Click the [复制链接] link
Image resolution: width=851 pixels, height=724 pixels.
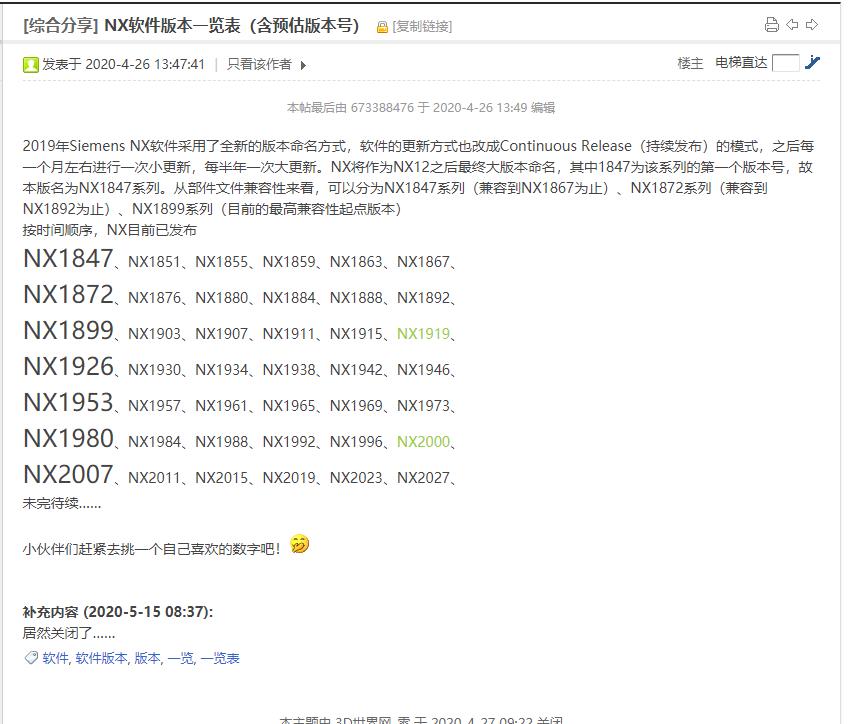pos(422,26)
